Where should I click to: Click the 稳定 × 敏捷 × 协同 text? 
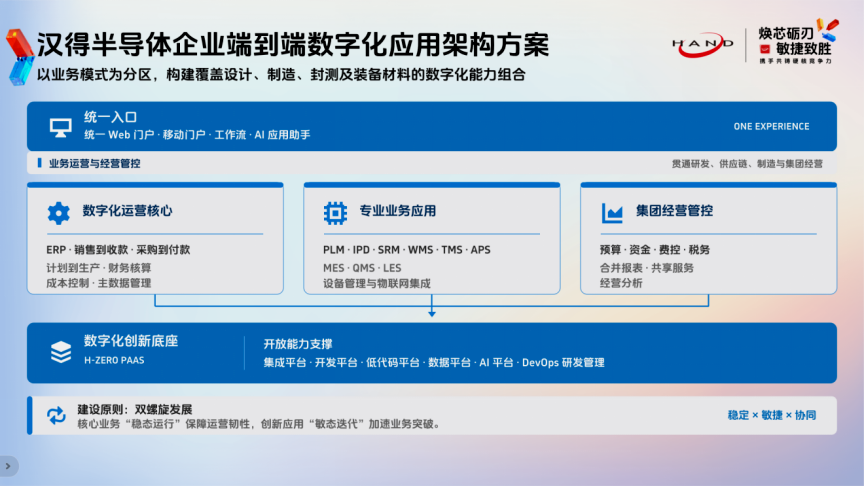pyautogui.click(x=771, y=415)
